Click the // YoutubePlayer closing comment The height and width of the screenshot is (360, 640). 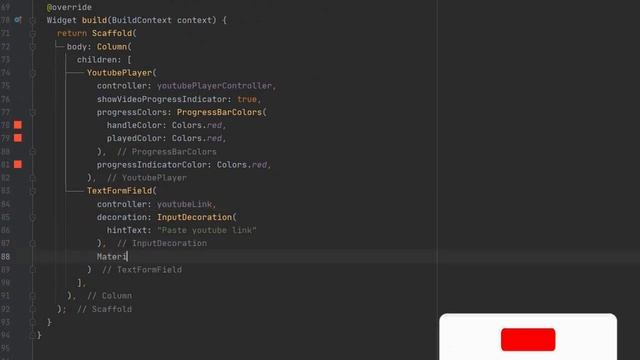(147, 178)
